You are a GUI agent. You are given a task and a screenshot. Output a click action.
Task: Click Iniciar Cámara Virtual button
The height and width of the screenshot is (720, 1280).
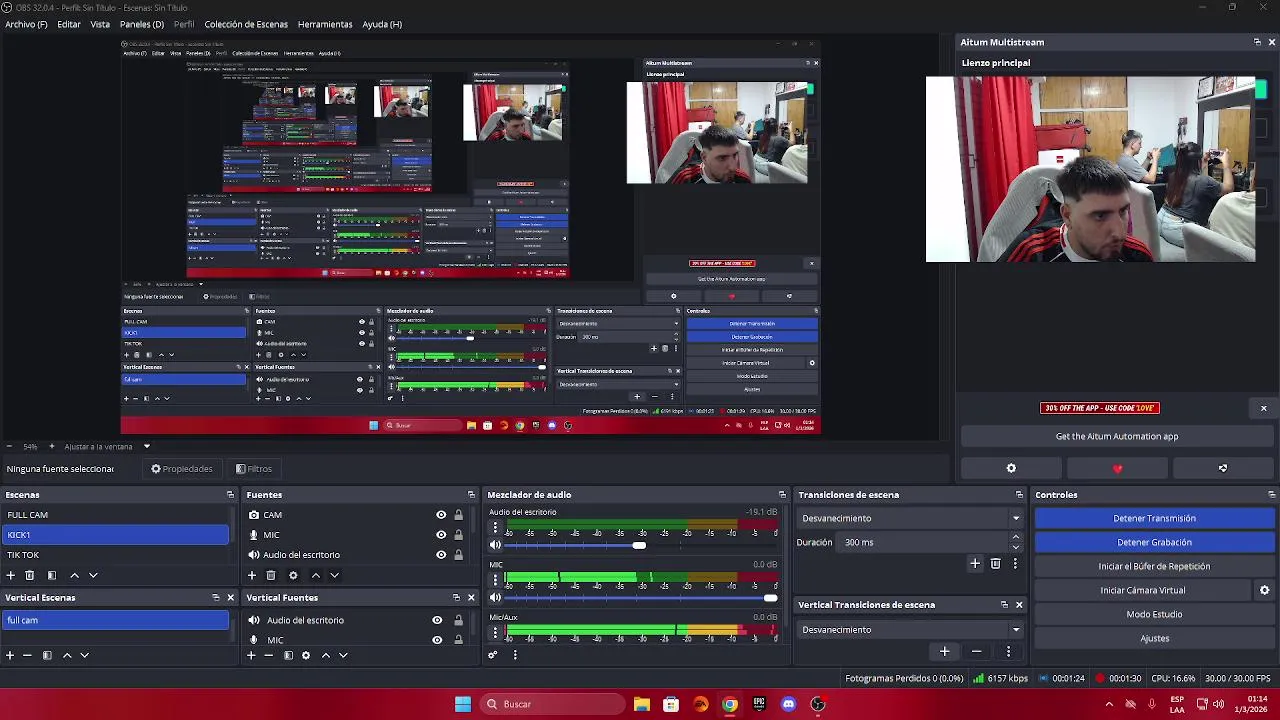(x=1143, y=590)
